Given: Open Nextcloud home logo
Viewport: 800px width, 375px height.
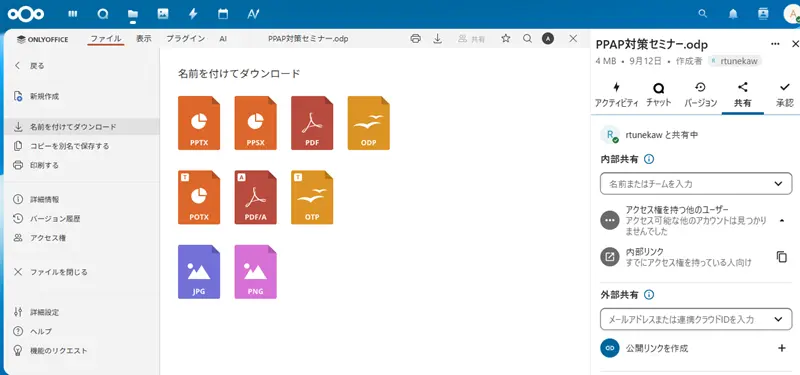Looking at the screenshot, I should pyautogui.click(x=26, y=14).
